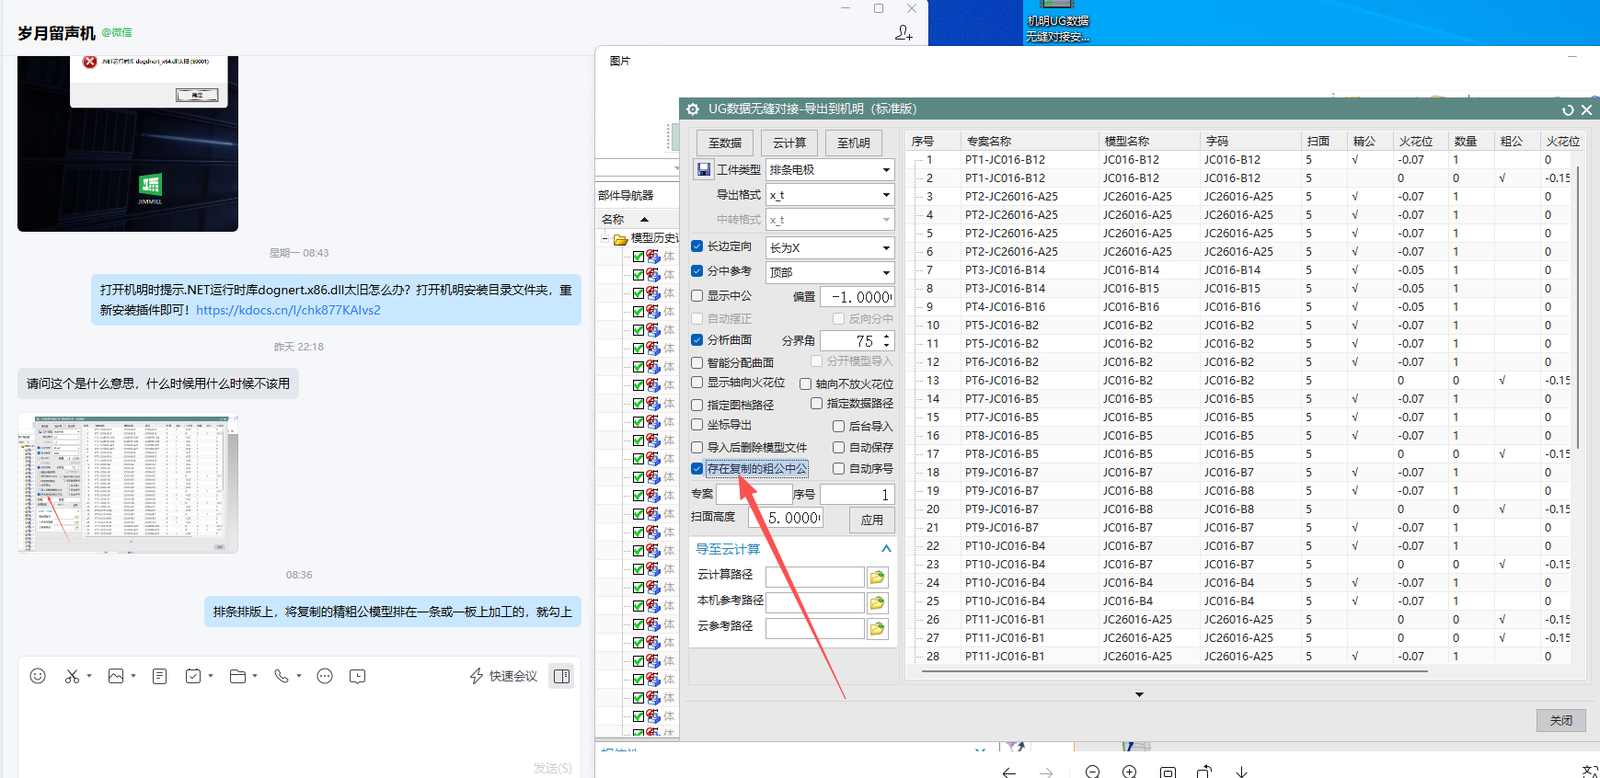Screen dimensions: 1600x778
Task: Toggle the sidebar panel icon beside 快速会议
Action: tap(562, 676)
